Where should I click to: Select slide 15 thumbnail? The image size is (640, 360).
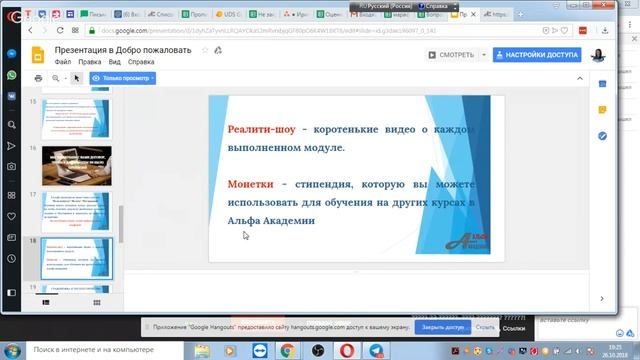pyautogui.click(x=76, y=119)
